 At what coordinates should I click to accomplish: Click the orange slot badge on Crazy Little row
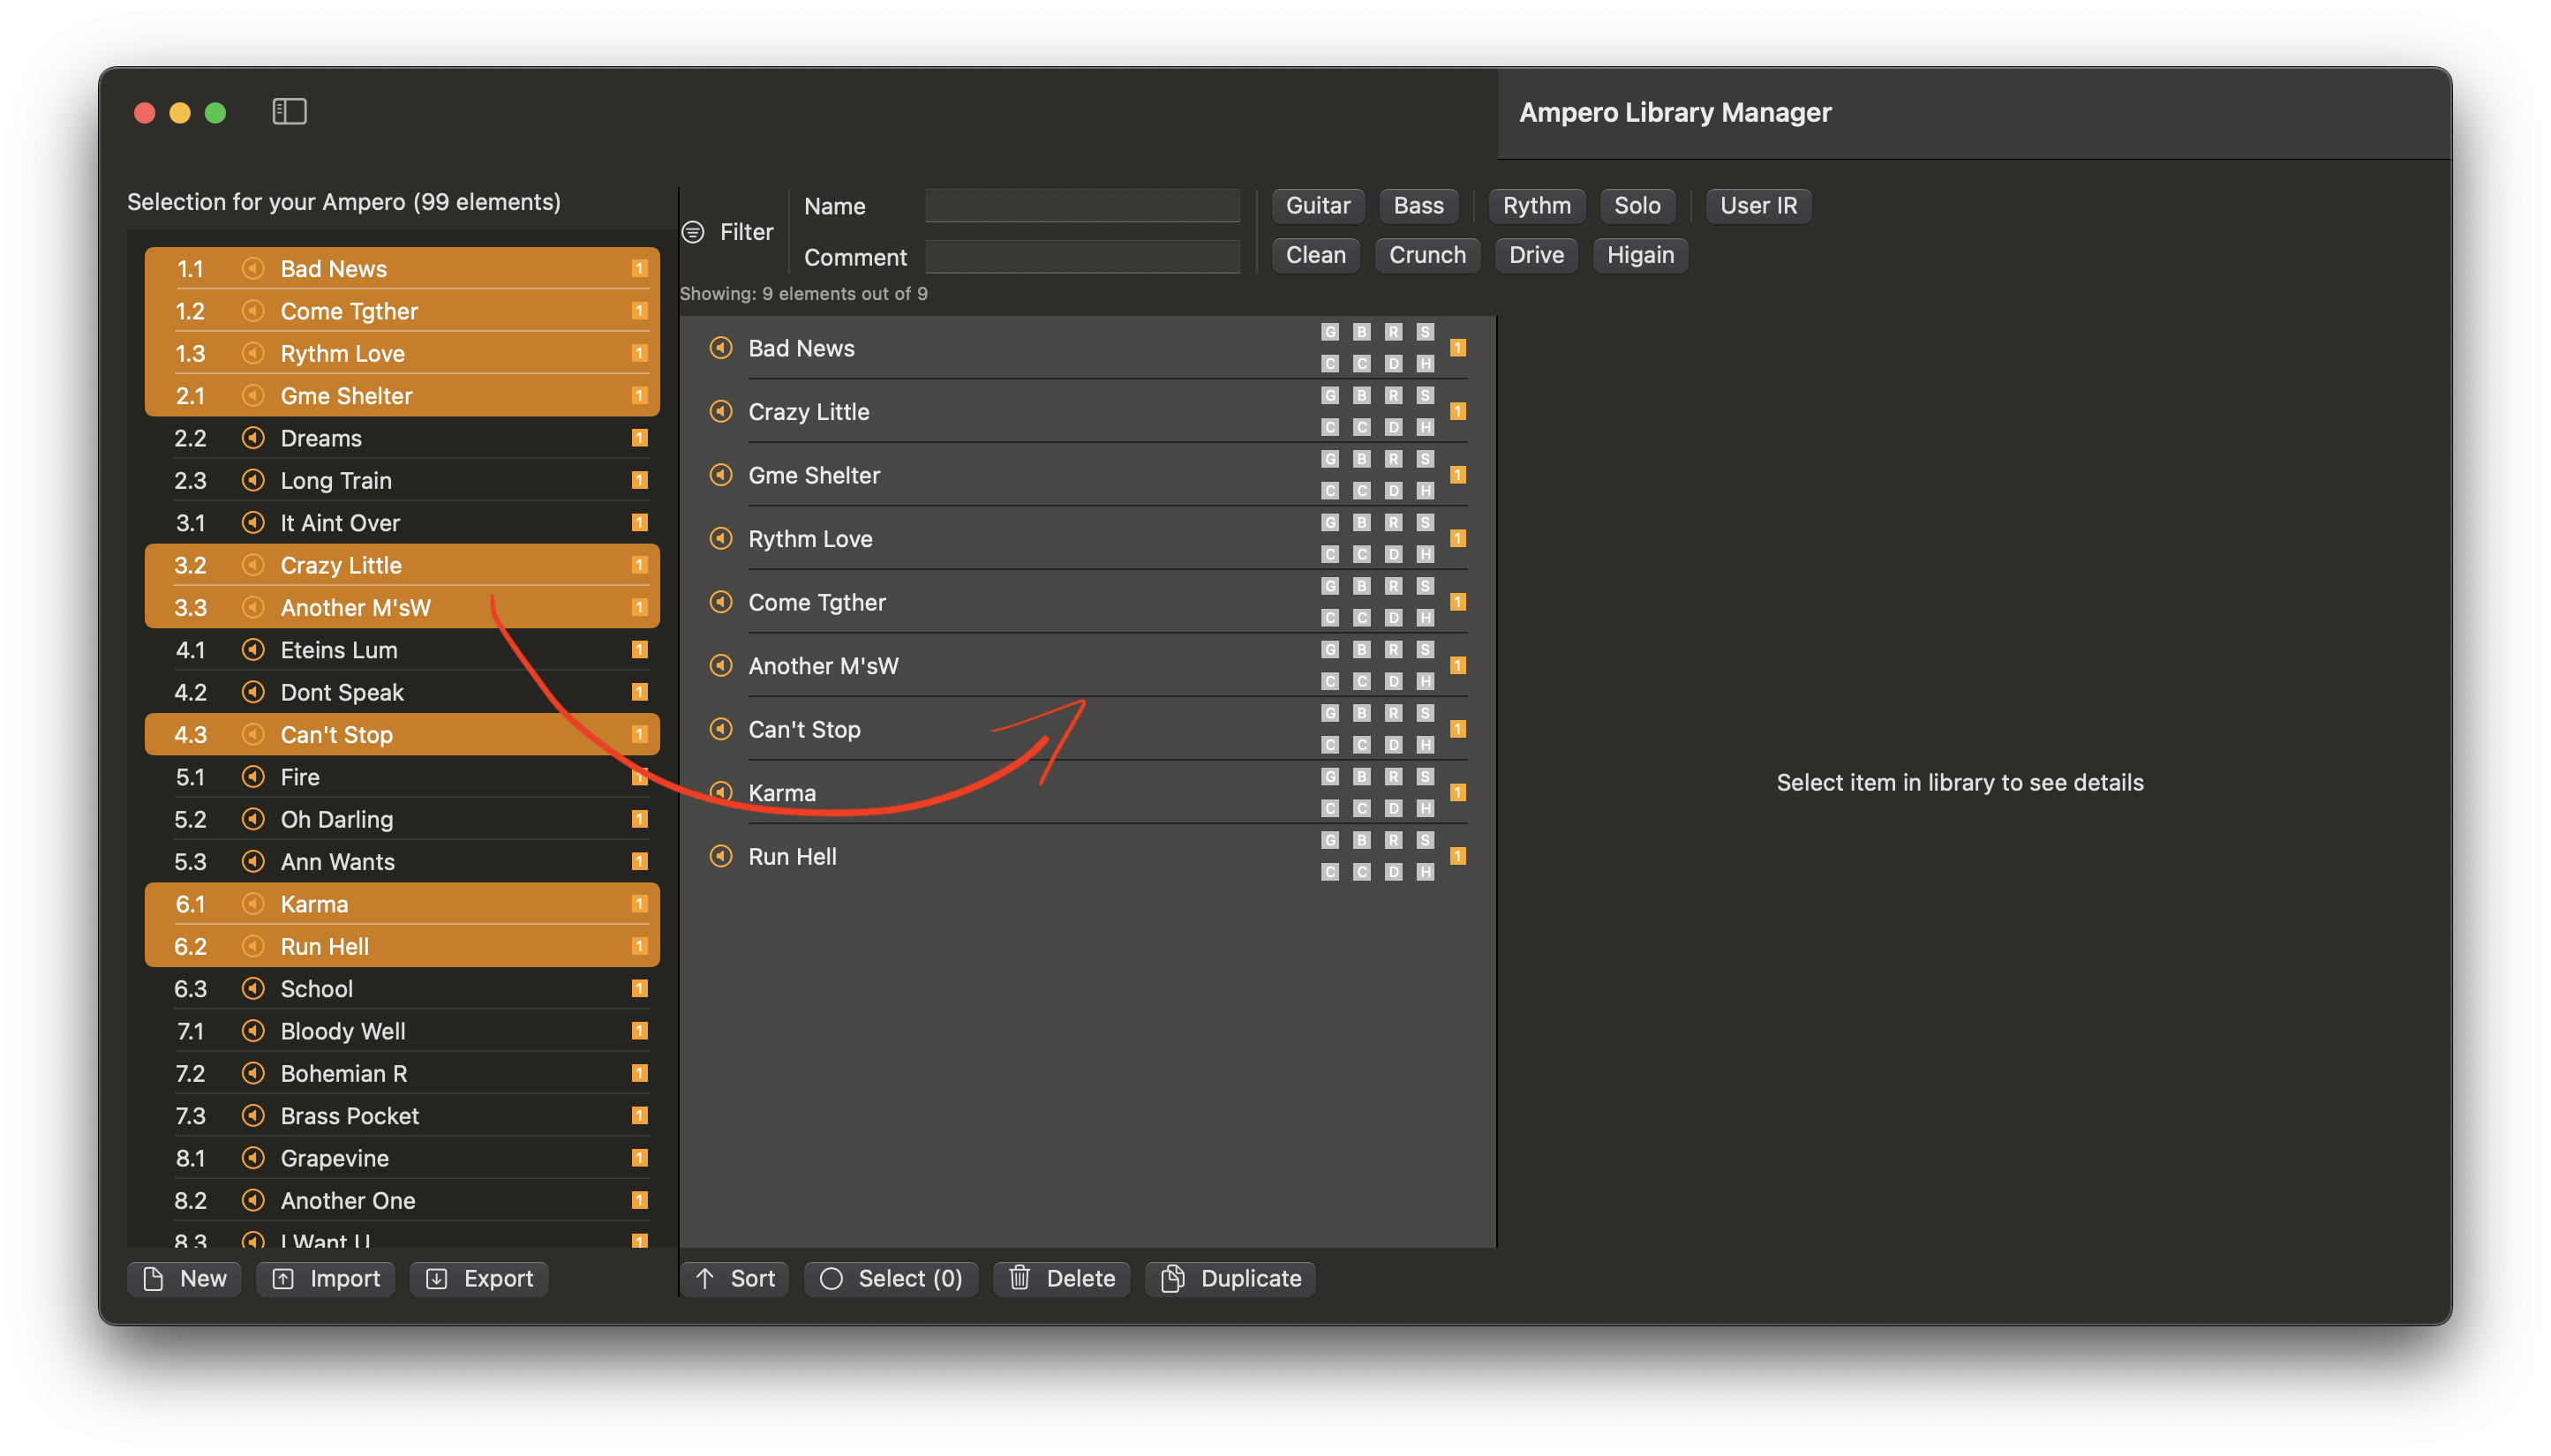coord(1457,411)
